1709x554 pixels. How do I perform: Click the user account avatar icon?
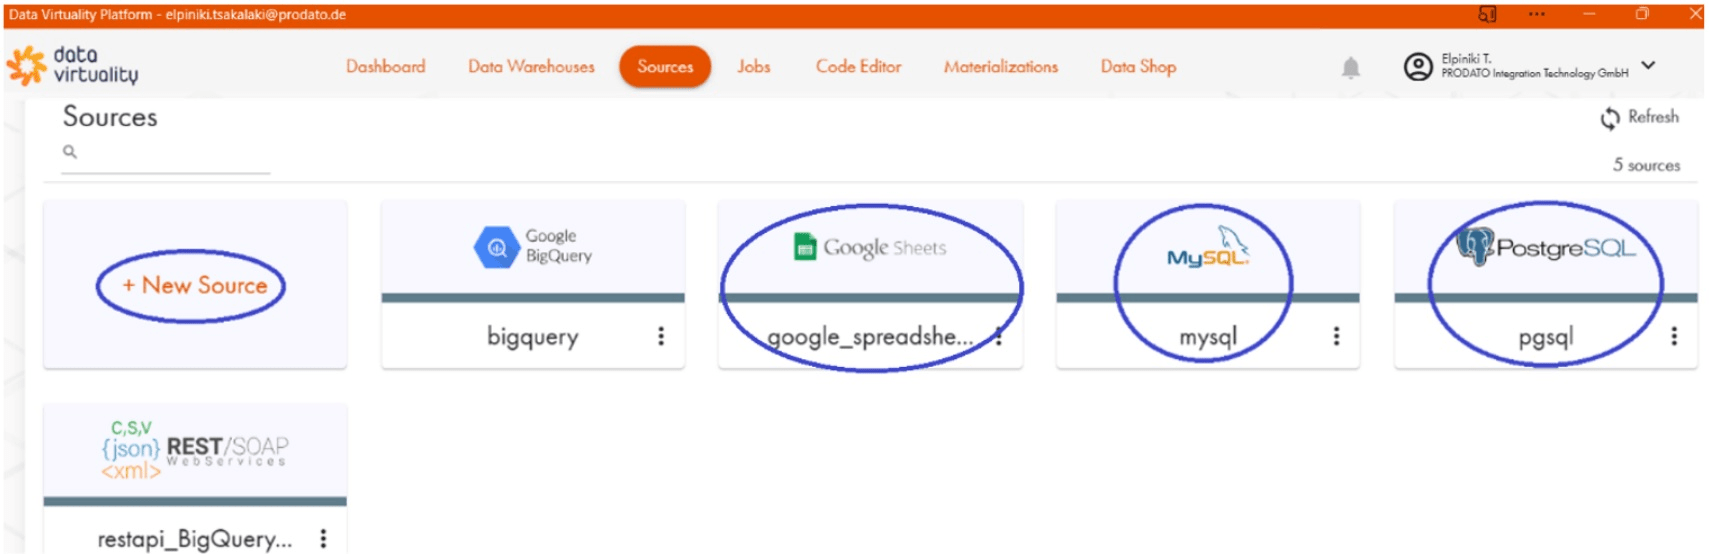pyautogui.click(x=1417, y=67)
